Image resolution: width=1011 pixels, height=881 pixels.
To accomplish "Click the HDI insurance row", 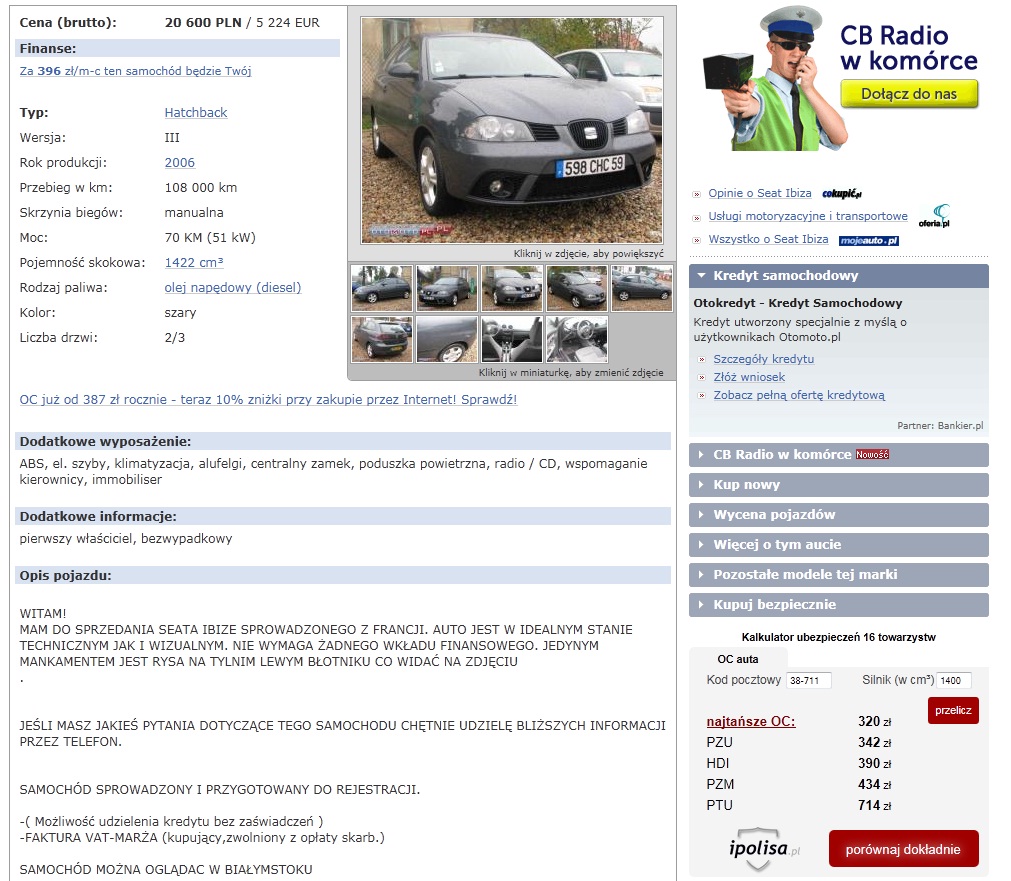I will 799,764.
